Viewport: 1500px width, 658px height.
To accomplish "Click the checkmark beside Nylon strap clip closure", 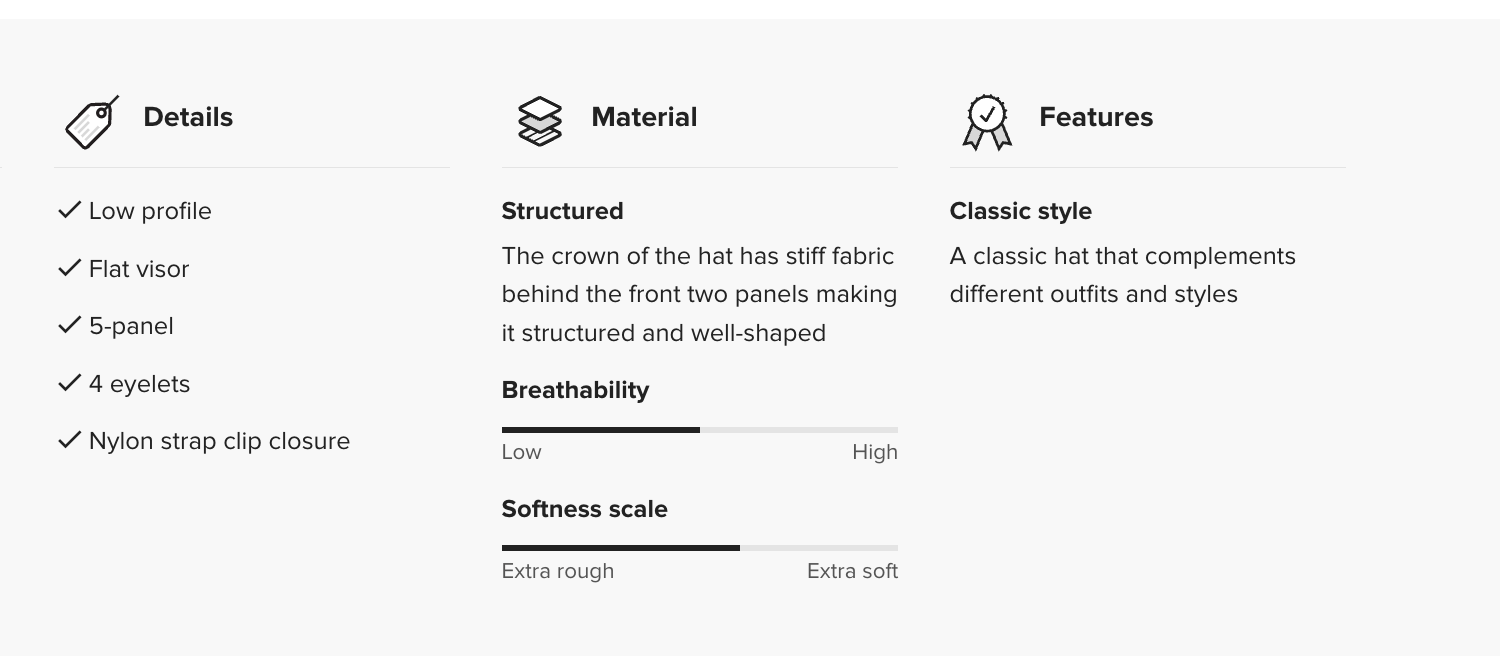I will [69, 440].
